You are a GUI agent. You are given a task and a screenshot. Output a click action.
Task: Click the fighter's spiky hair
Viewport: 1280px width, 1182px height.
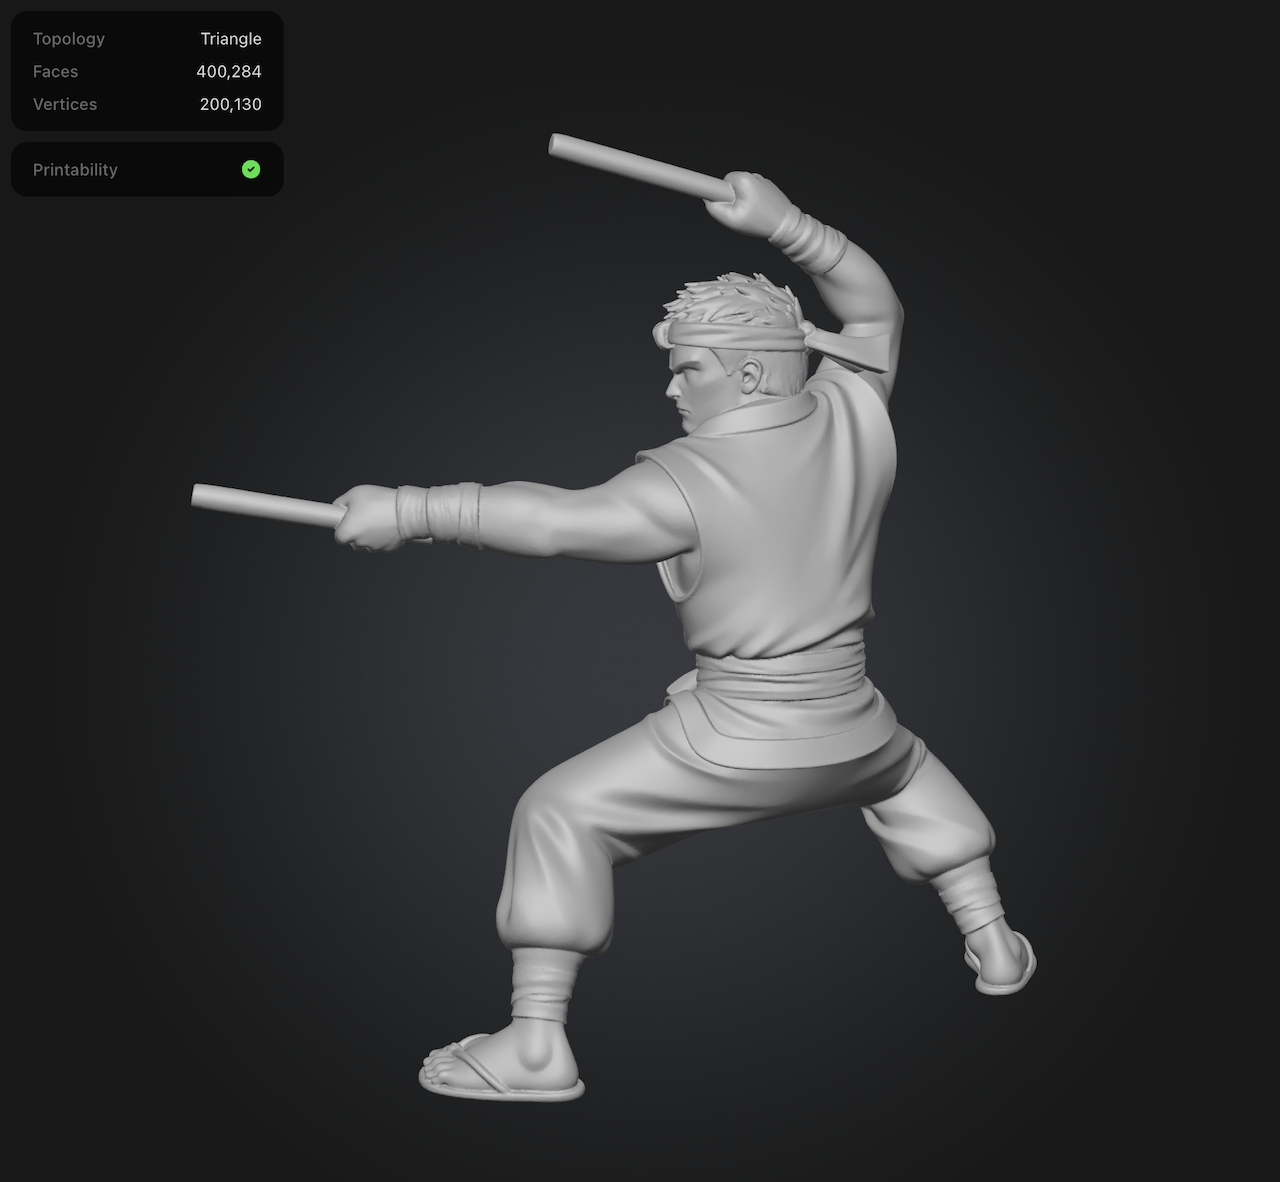coord(730,297)
